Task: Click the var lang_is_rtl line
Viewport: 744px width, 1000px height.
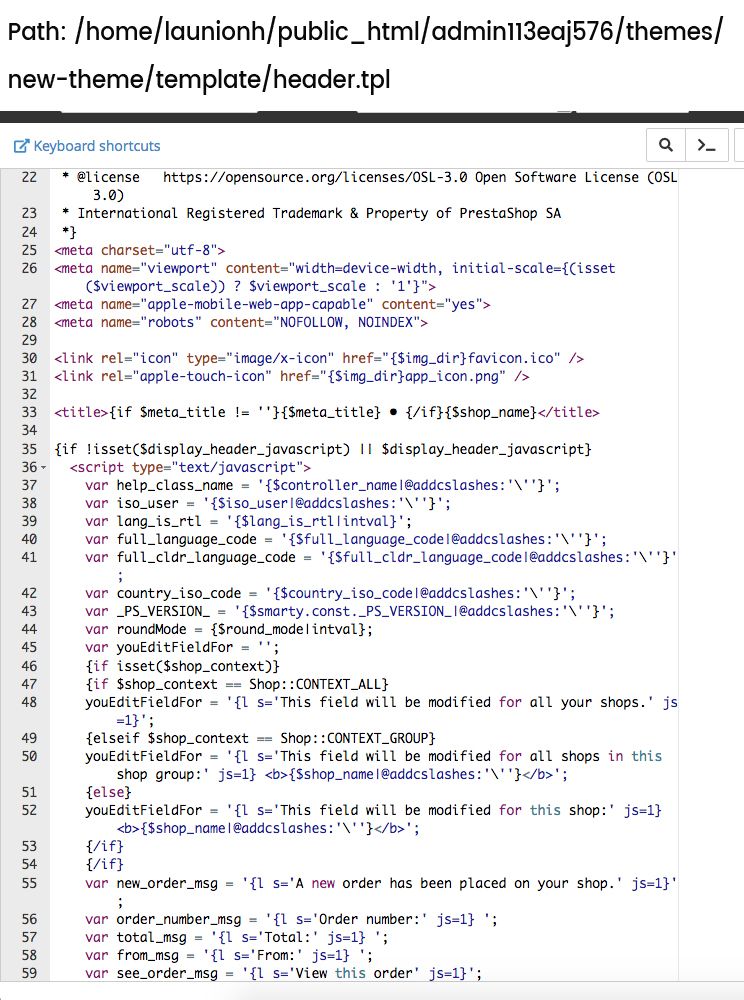Action: coord(249,521)
